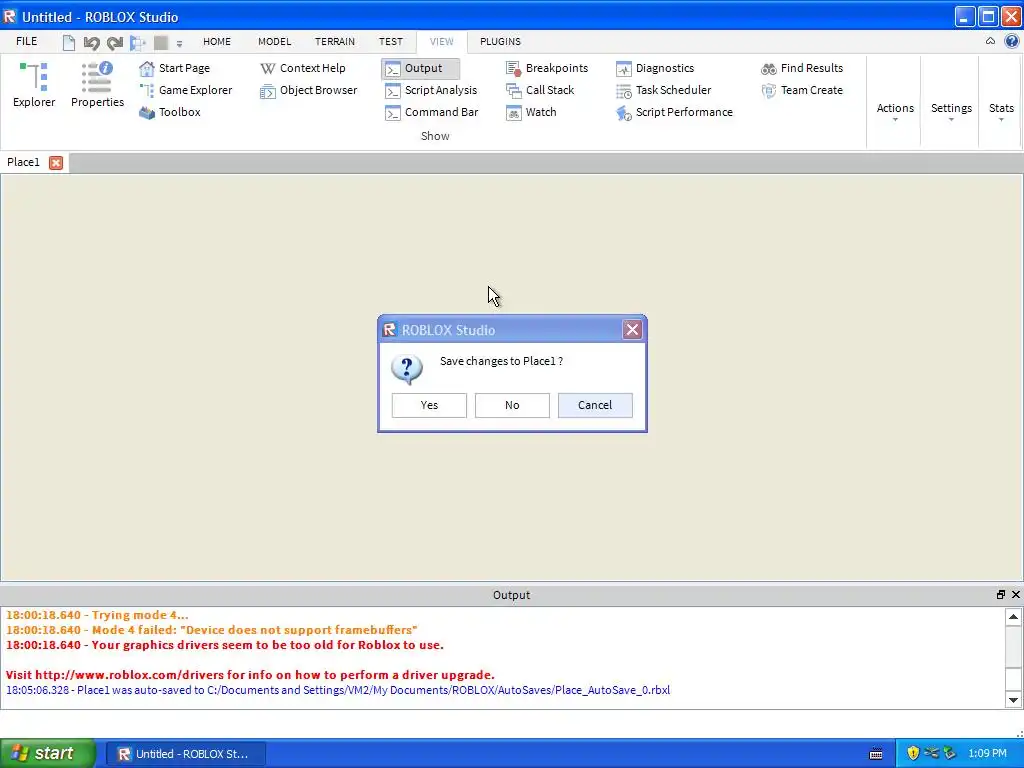Open the Explorer panel

point(34,85)
